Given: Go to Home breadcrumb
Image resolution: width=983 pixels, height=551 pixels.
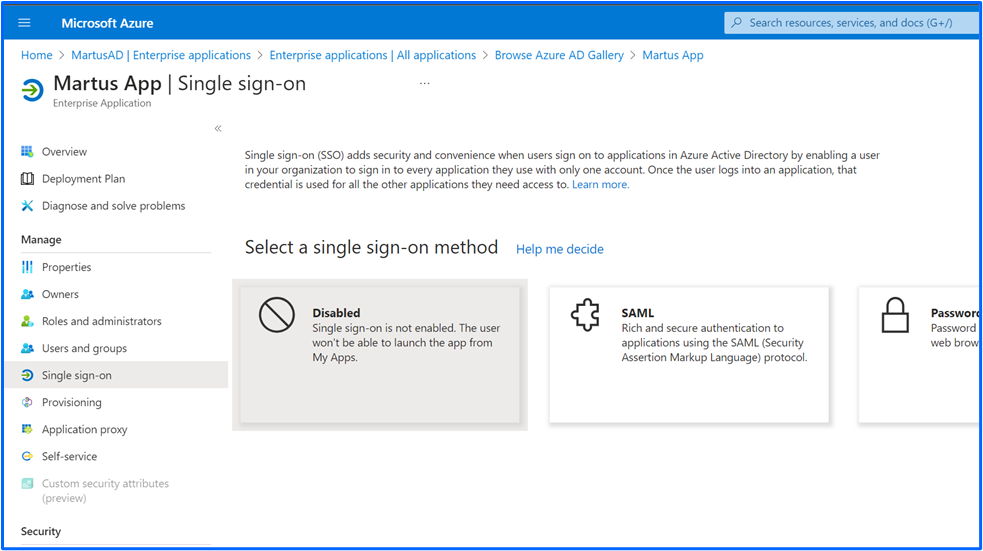Looking at the screenshot, I should (x=36, y=55).
